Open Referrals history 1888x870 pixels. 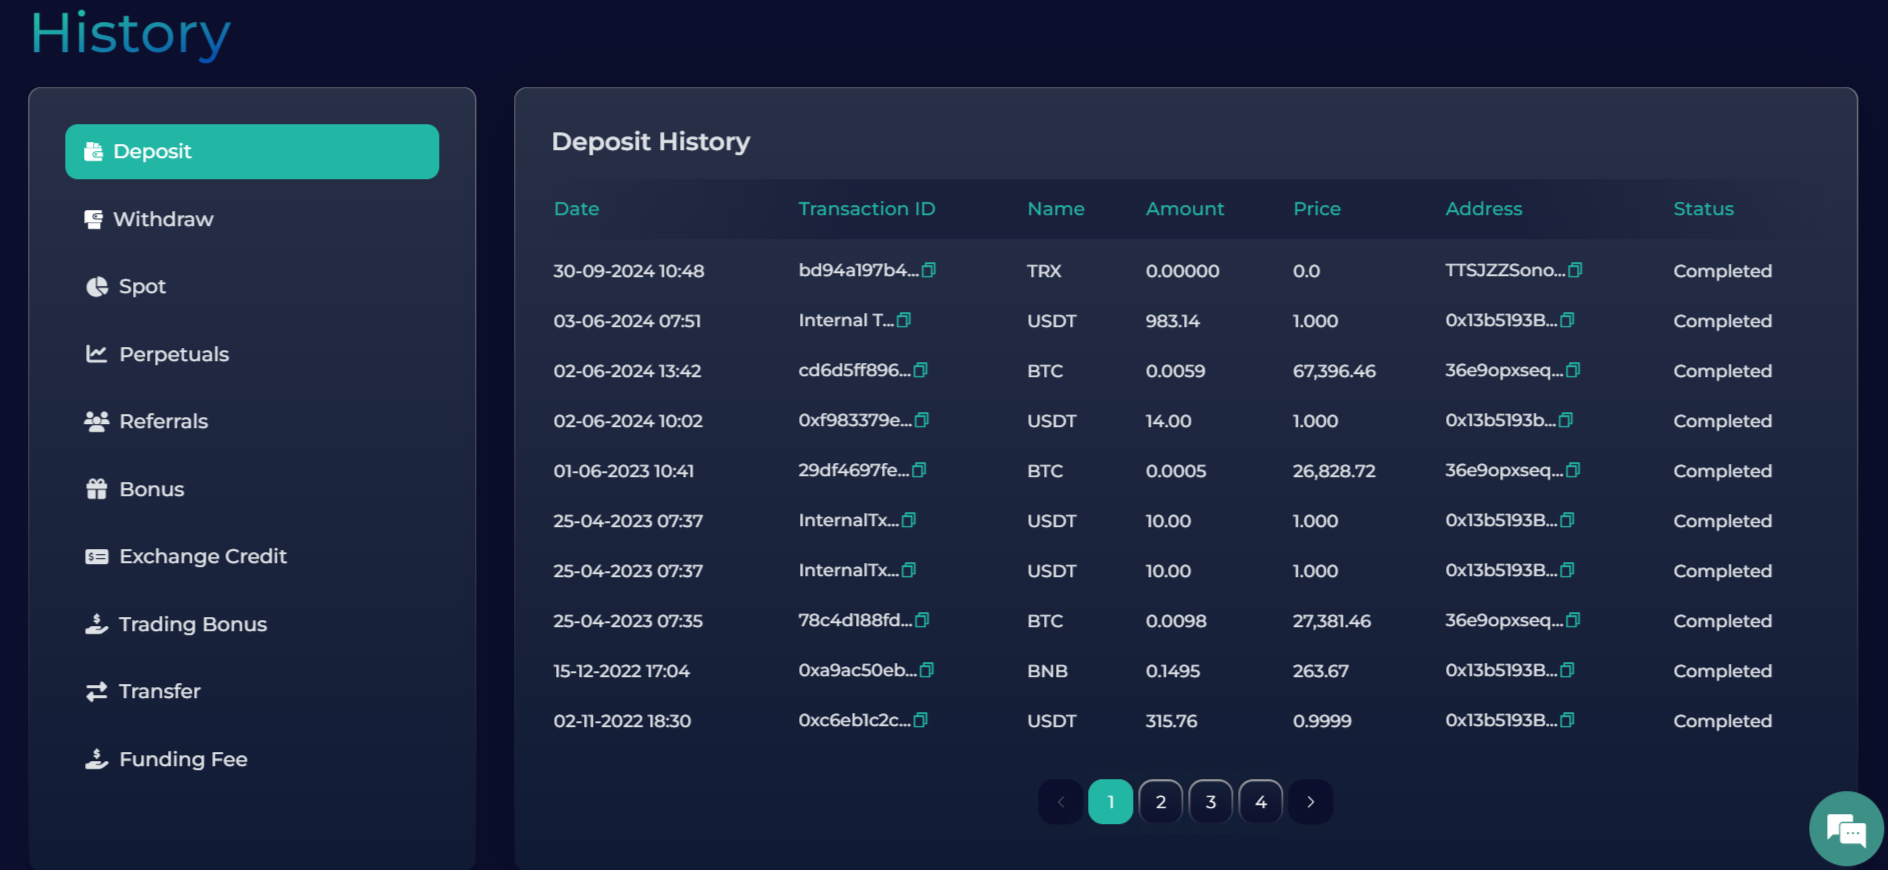(163, 422)
